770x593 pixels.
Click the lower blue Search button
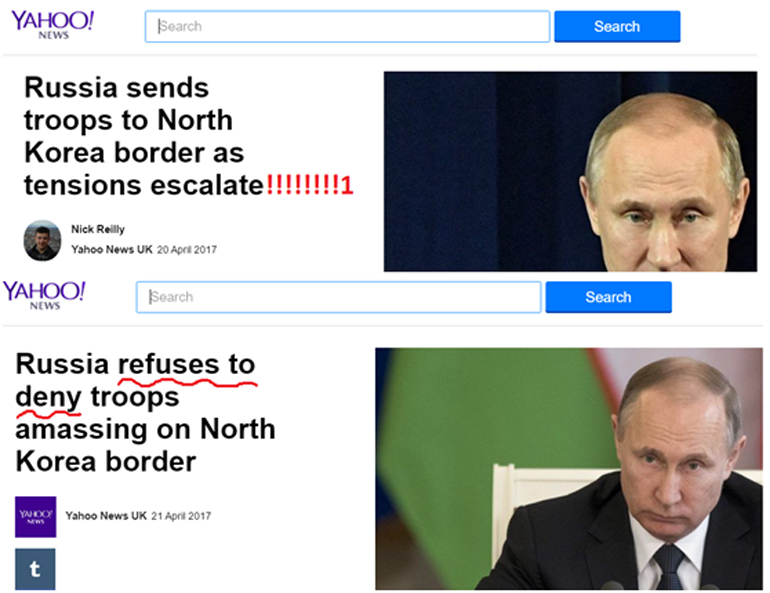[608, 297]
